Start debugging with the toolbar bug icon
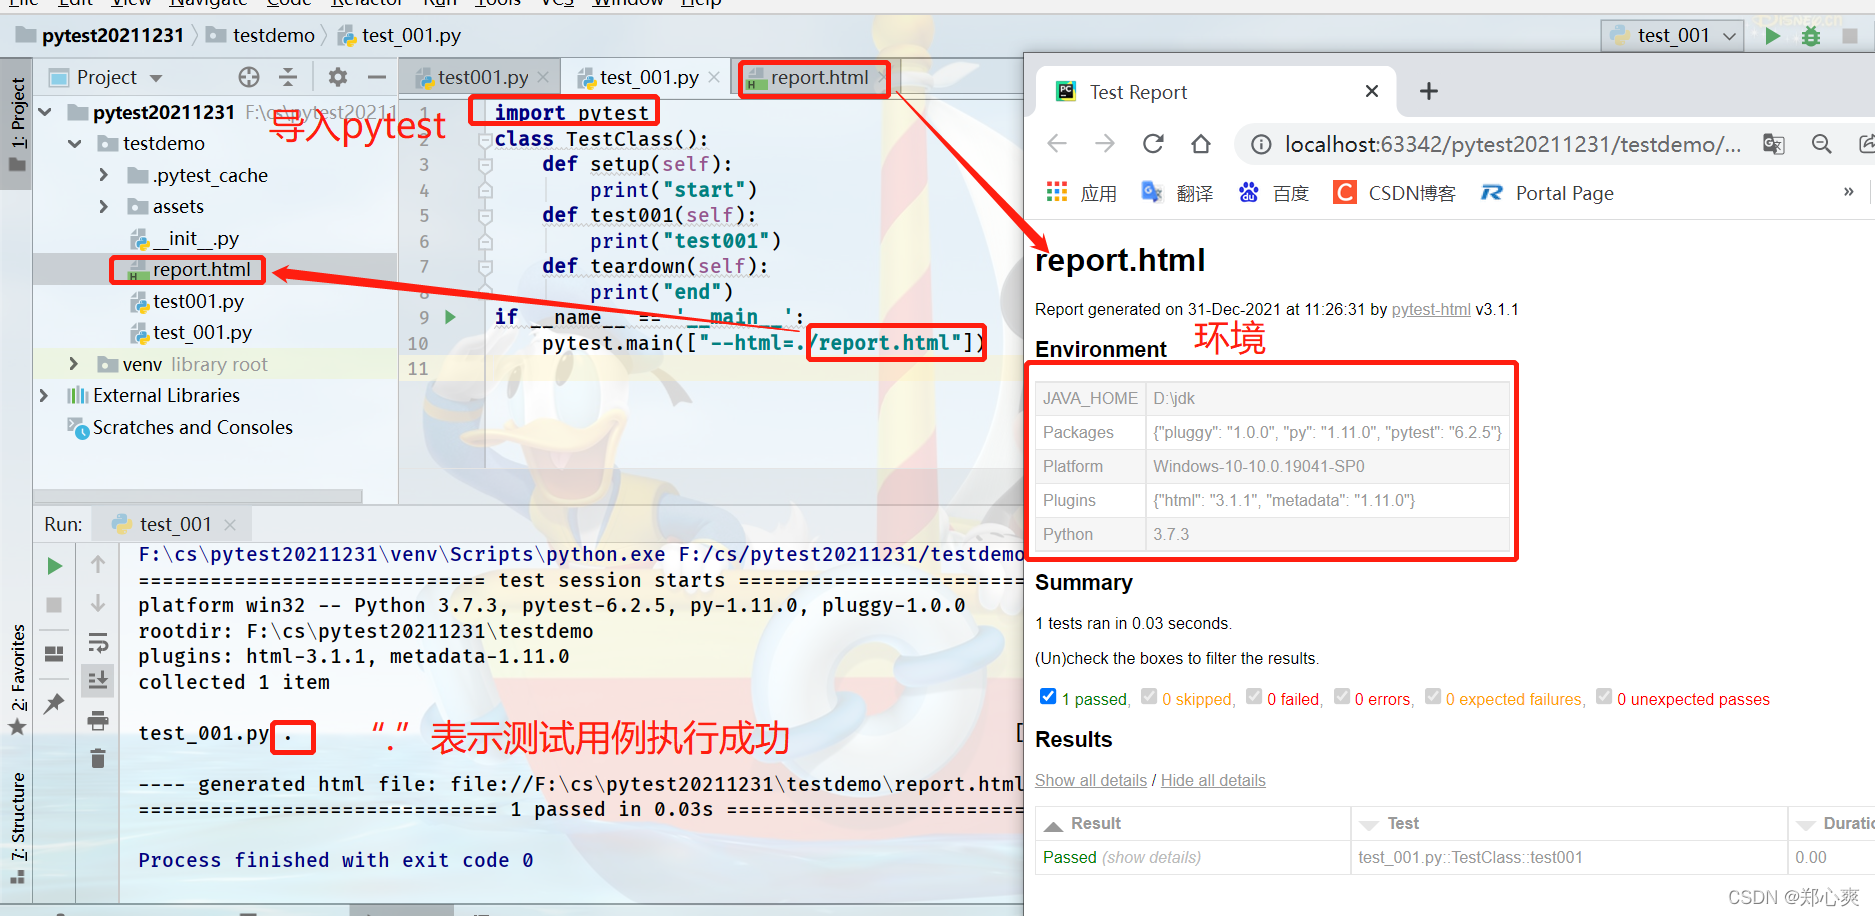The image size is (1875, 916). pos(1811,36)
